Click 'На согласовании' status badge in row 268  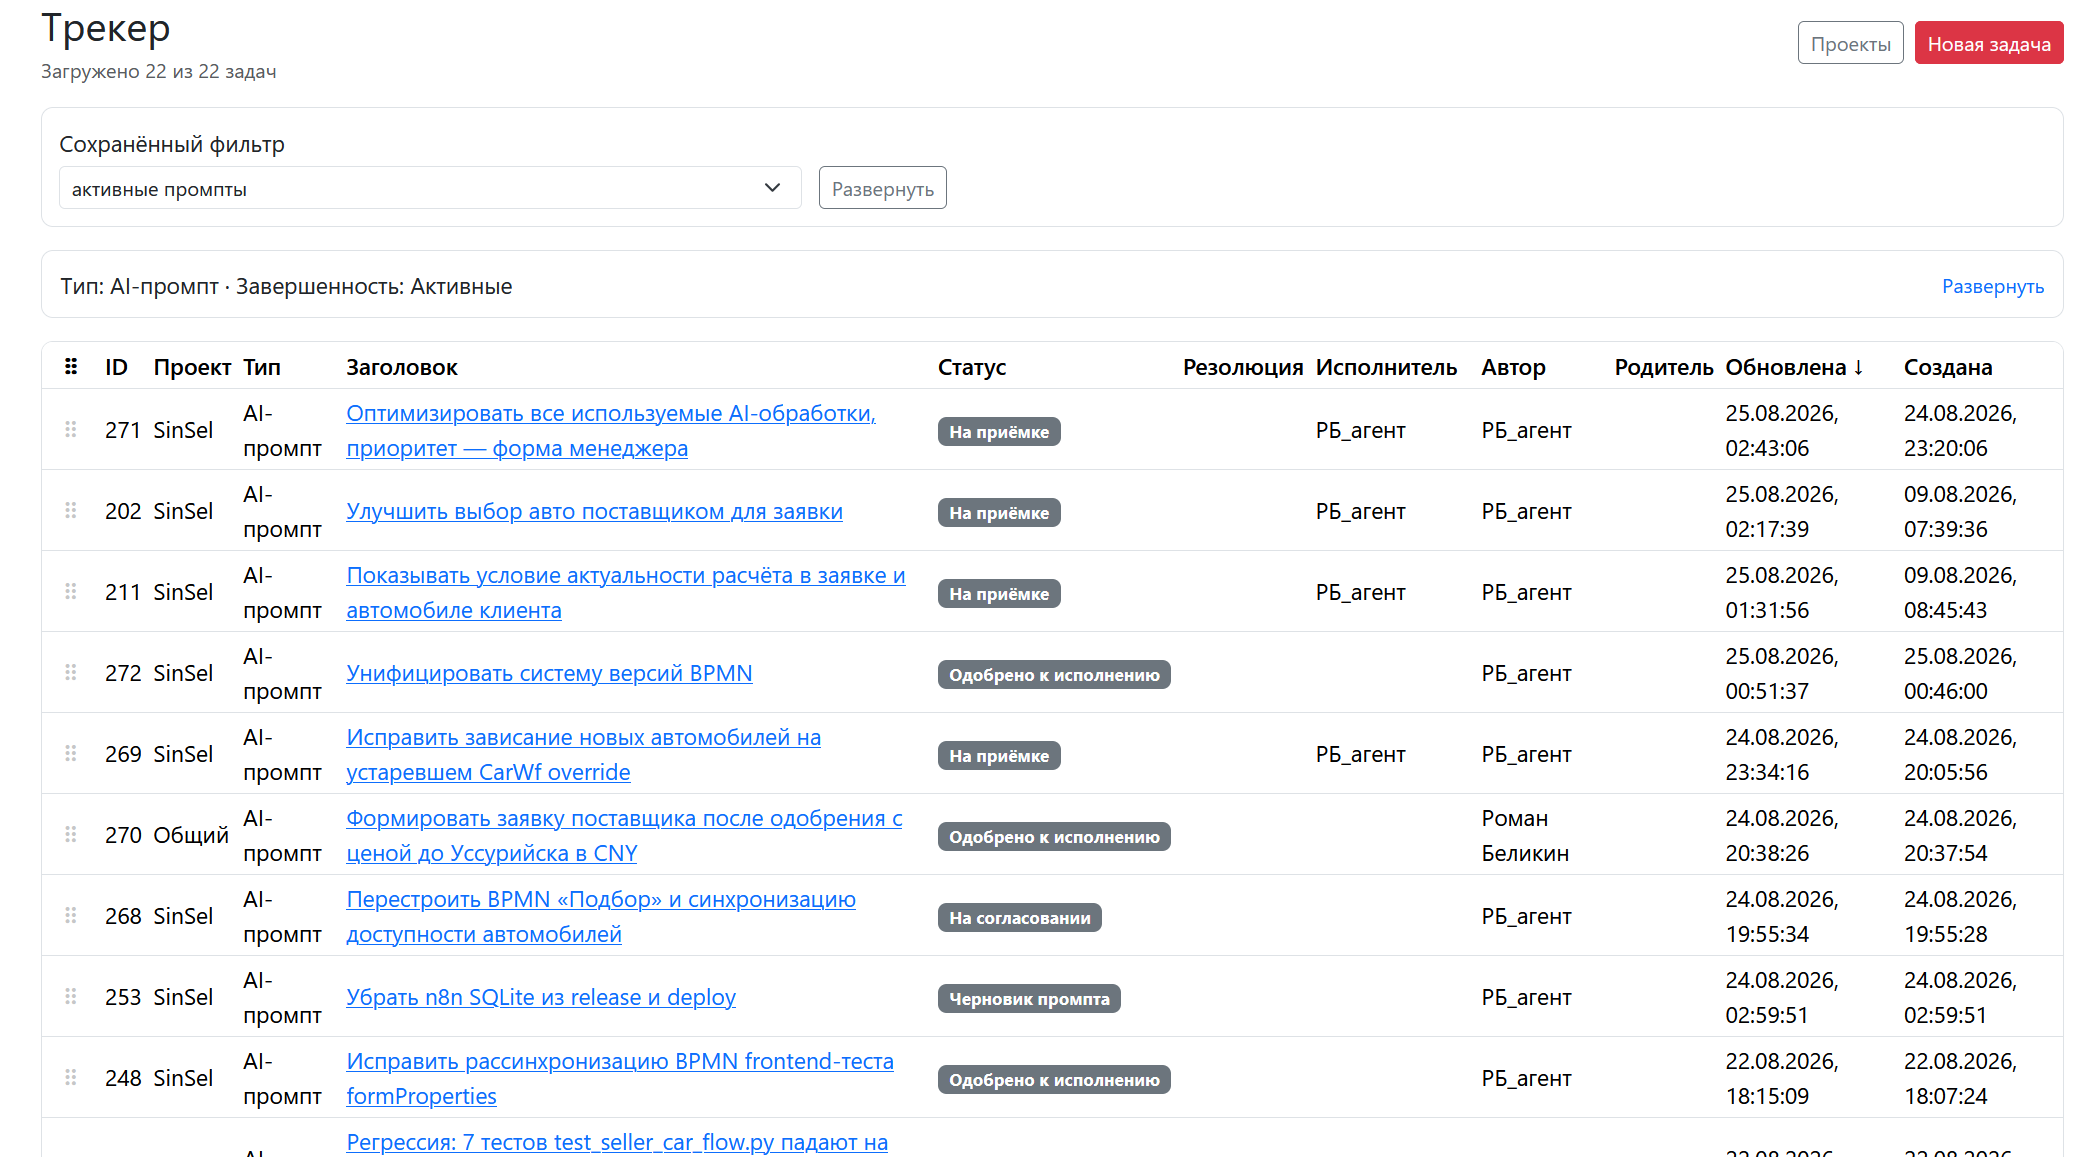1020,917
